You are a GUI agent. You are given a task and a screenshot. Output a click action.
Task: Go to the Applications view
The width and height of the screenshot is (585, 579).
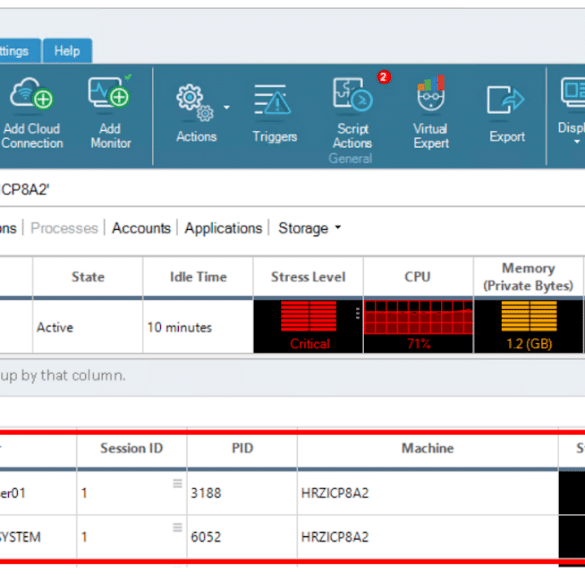tap(223, 228)
